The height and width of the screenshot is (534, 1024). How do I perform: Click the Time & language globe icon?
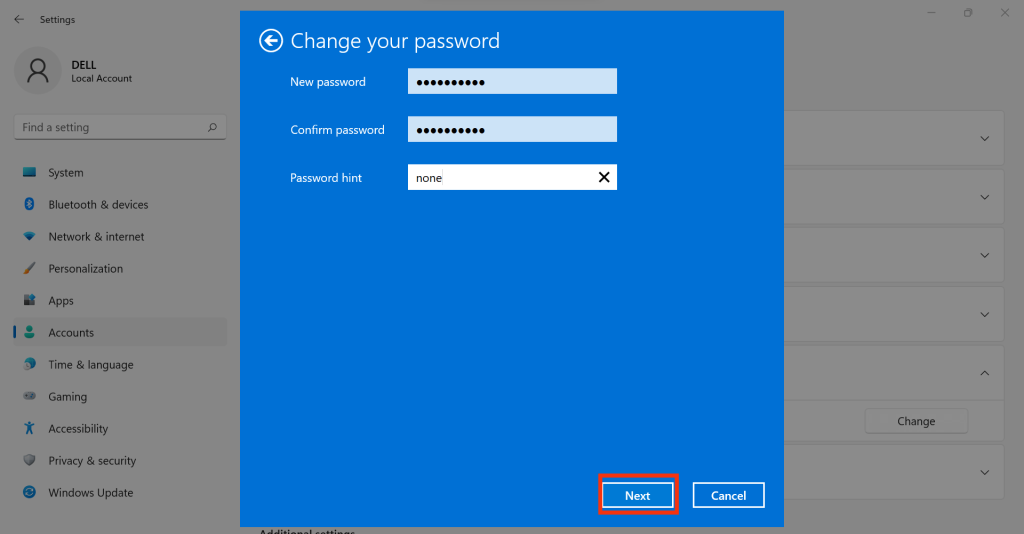coord(29,364)
